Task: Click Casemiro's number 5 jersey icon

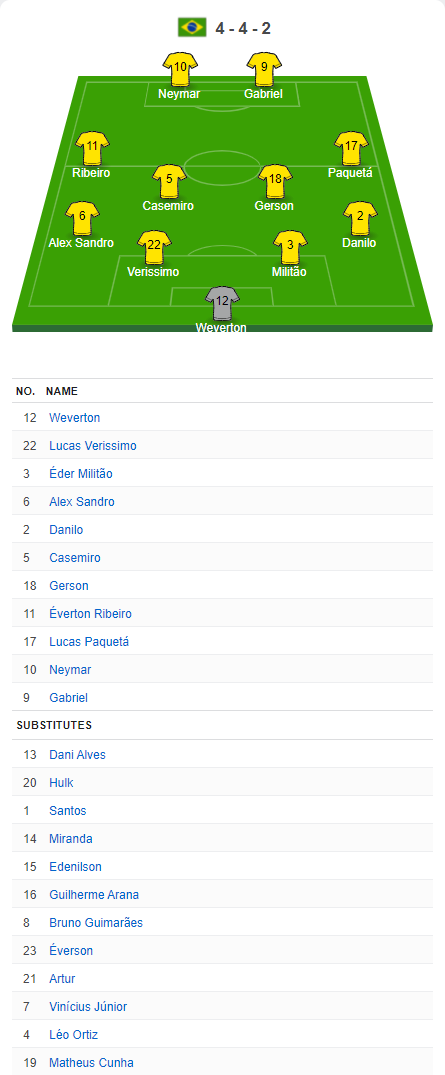Action: (x=169, y=182)
